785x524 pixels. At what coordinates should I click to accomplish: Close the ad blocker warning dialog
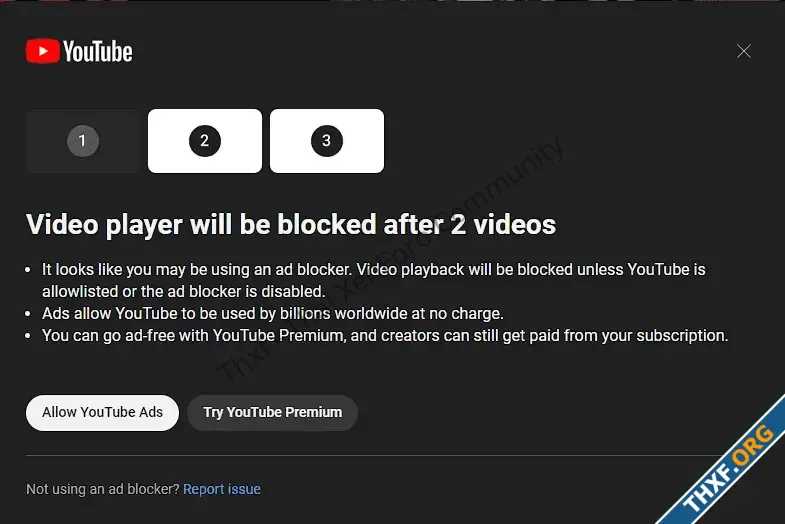pyautogui.click(x=743, y=51)
